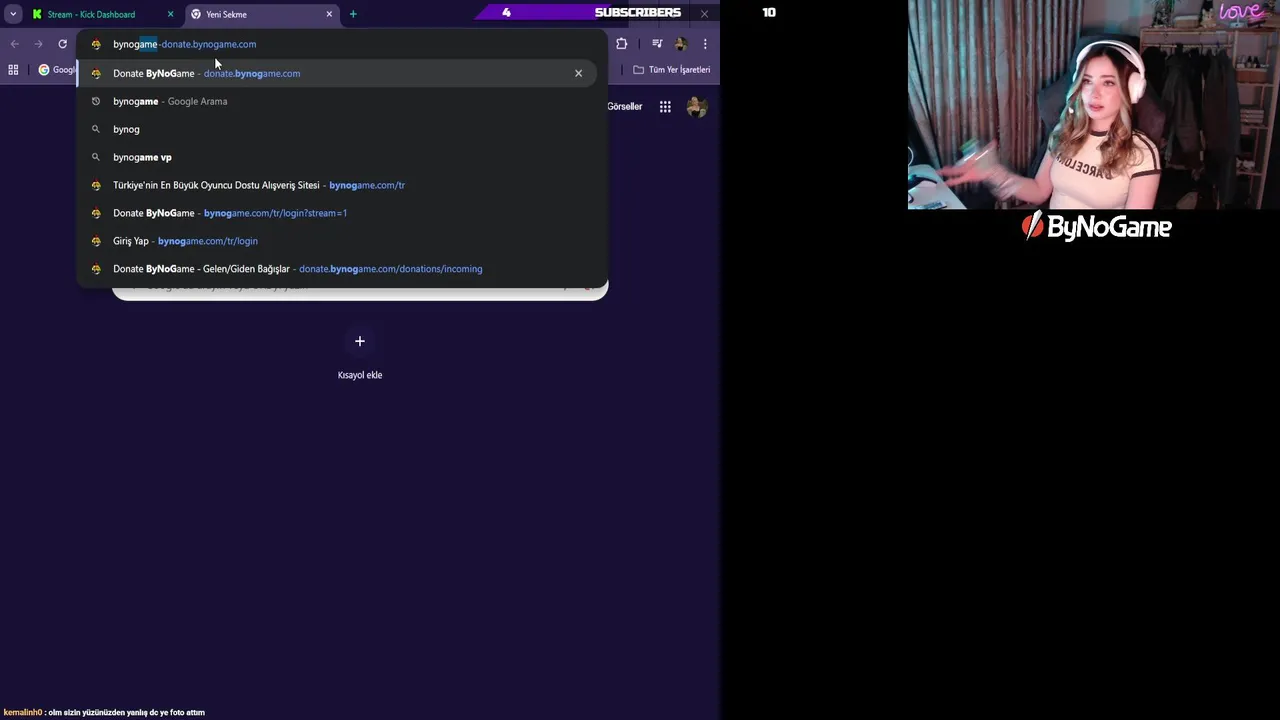Screen dimensions: 1280x720
Task: Click ByNoGame favicon in Giriş Yap row
Action: (96, 241)
